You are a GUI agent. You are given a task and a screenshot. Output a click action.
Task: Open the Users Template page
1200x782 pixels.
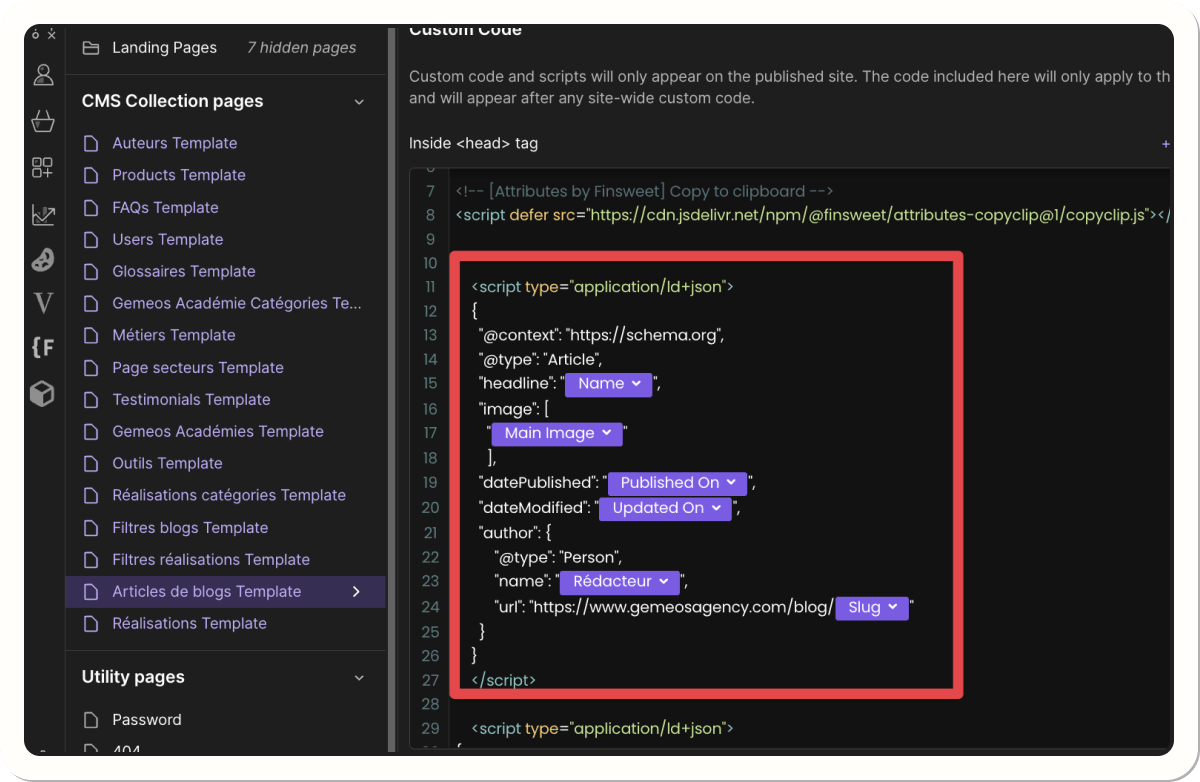(x=168, y=239)
